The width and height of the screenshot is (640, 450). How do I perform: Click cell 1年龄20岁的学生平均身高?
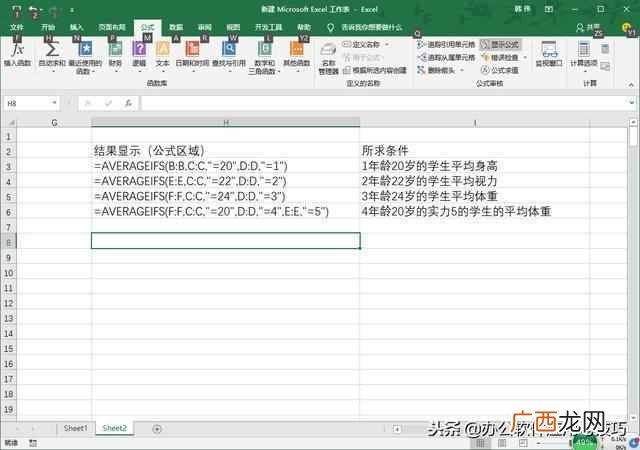pyautogui.click(x=475, y=166)
